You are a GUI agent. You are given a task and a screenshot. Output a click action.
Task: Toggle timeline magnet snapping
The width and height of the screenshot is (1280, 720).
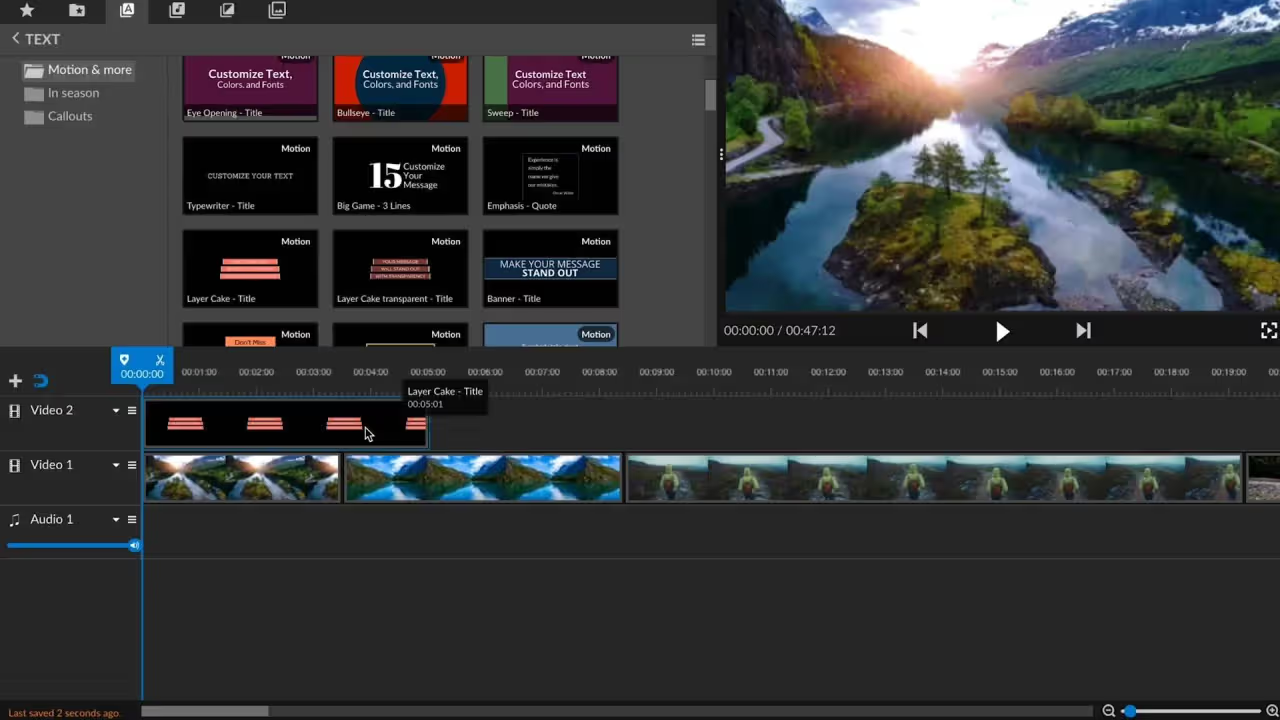click(40, 381)
